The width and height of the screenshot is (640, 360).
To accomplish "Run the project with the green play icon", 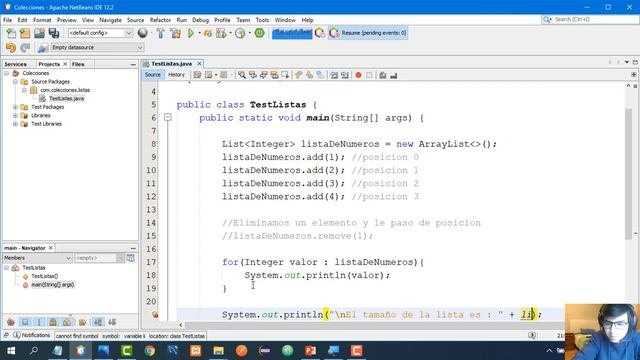I will (x=191, y=33).
